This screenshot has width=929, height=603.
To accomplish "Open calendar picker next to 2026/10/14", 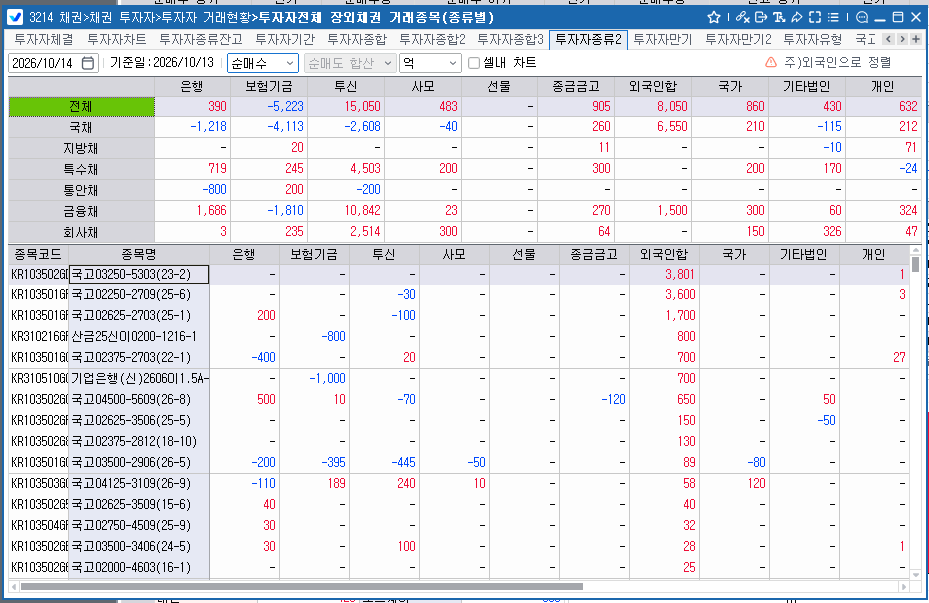I will point(88,63).
